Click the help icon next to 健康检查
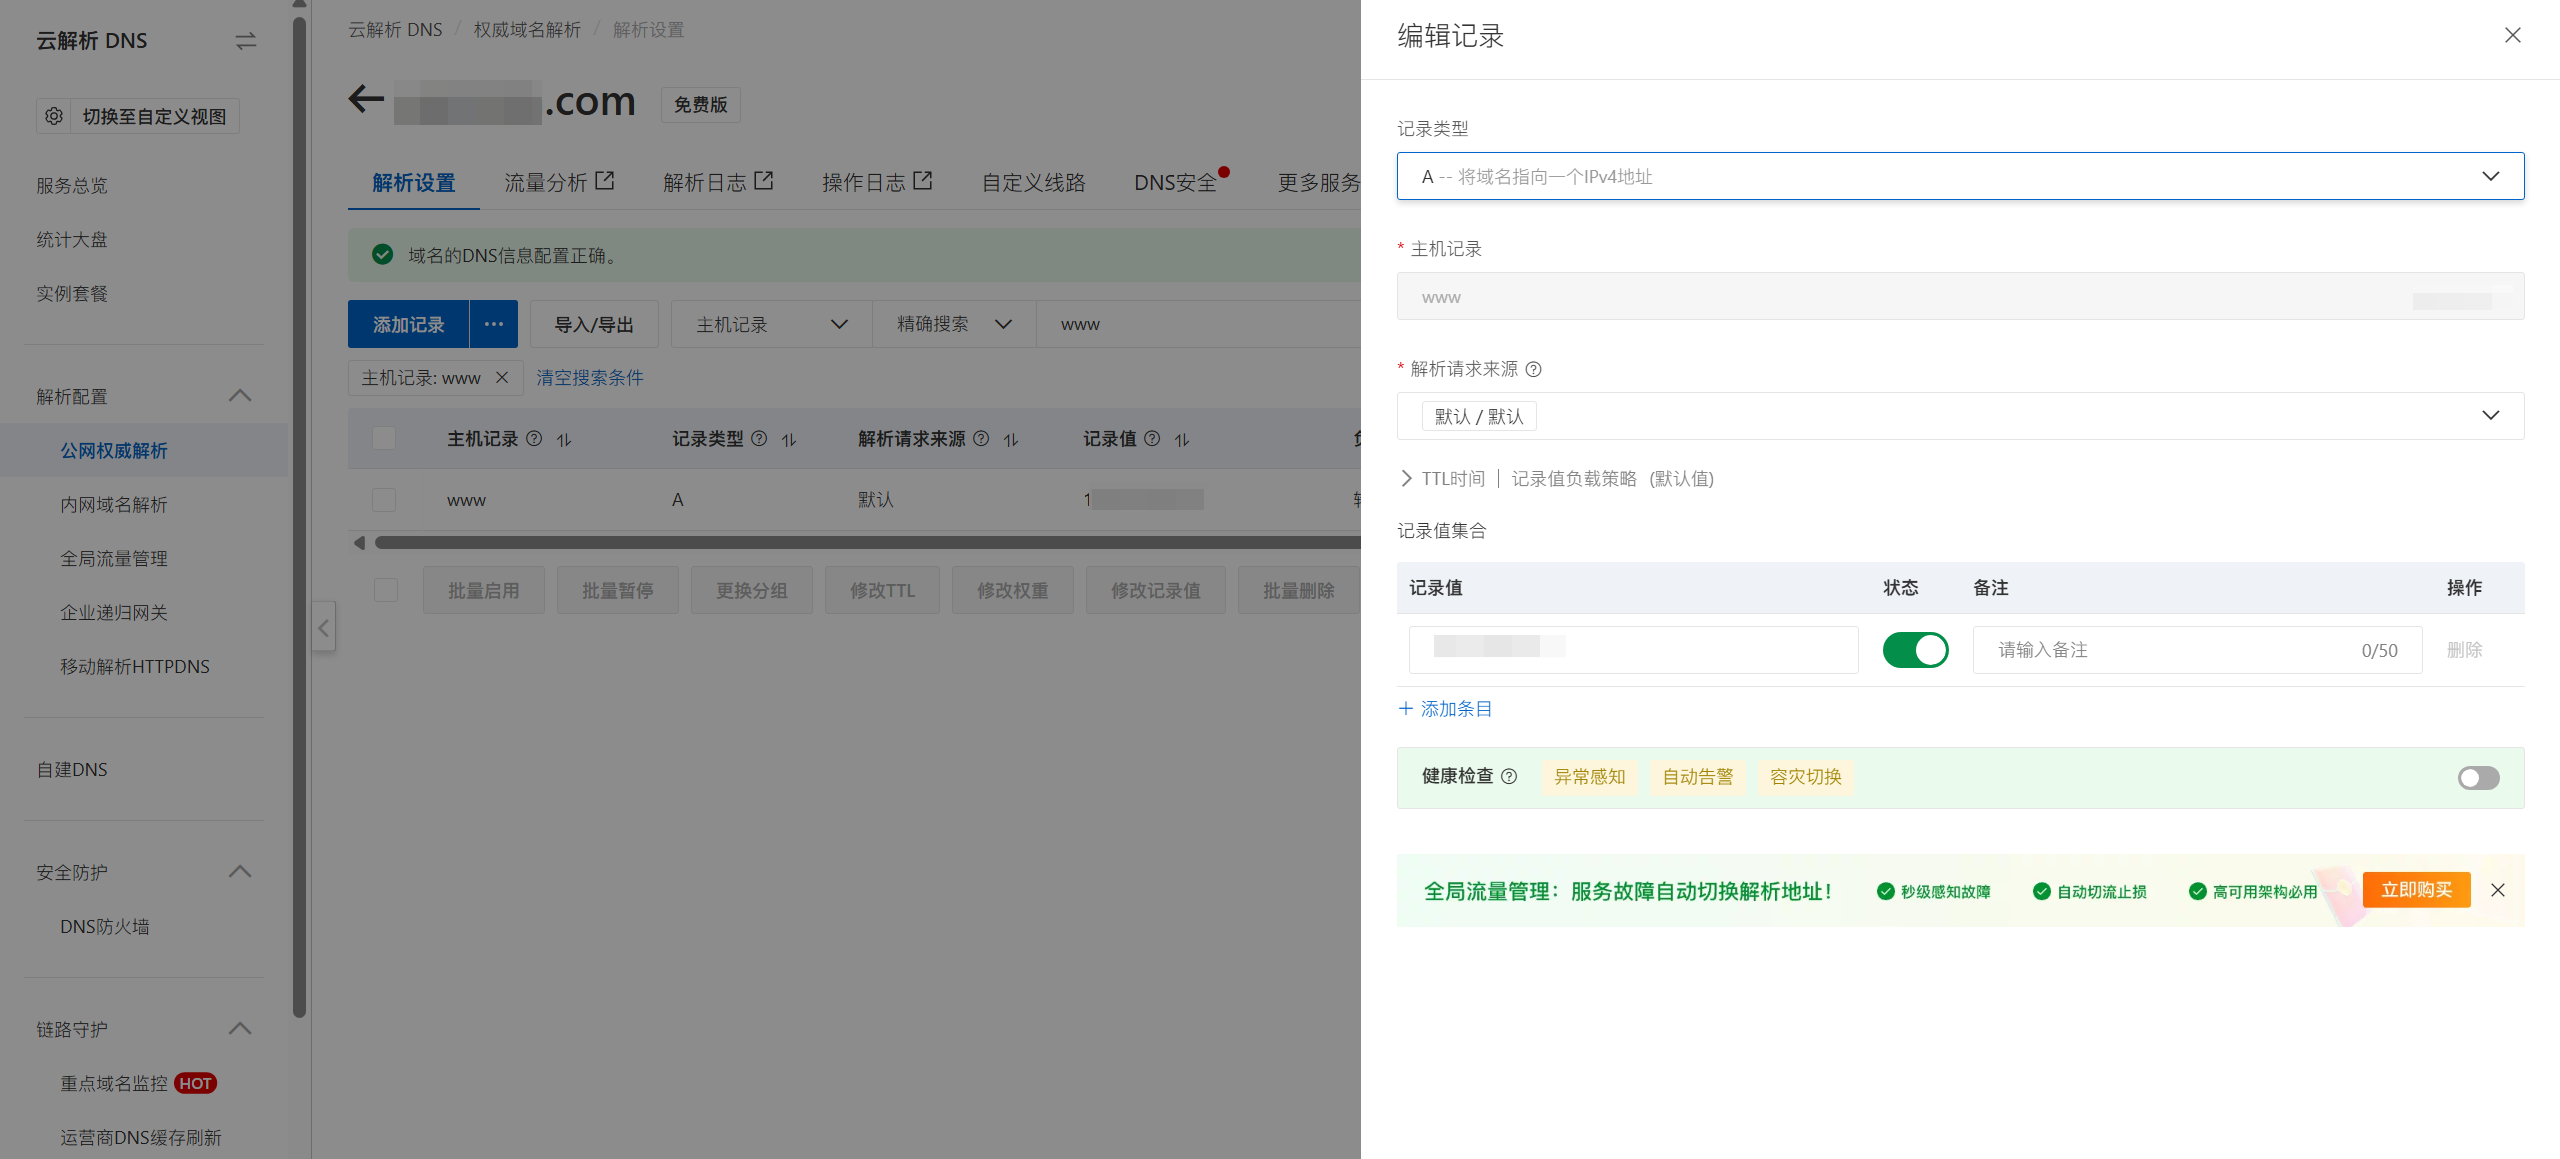This screenshot has width=2560, height=1159. [x=1510, y=777]
